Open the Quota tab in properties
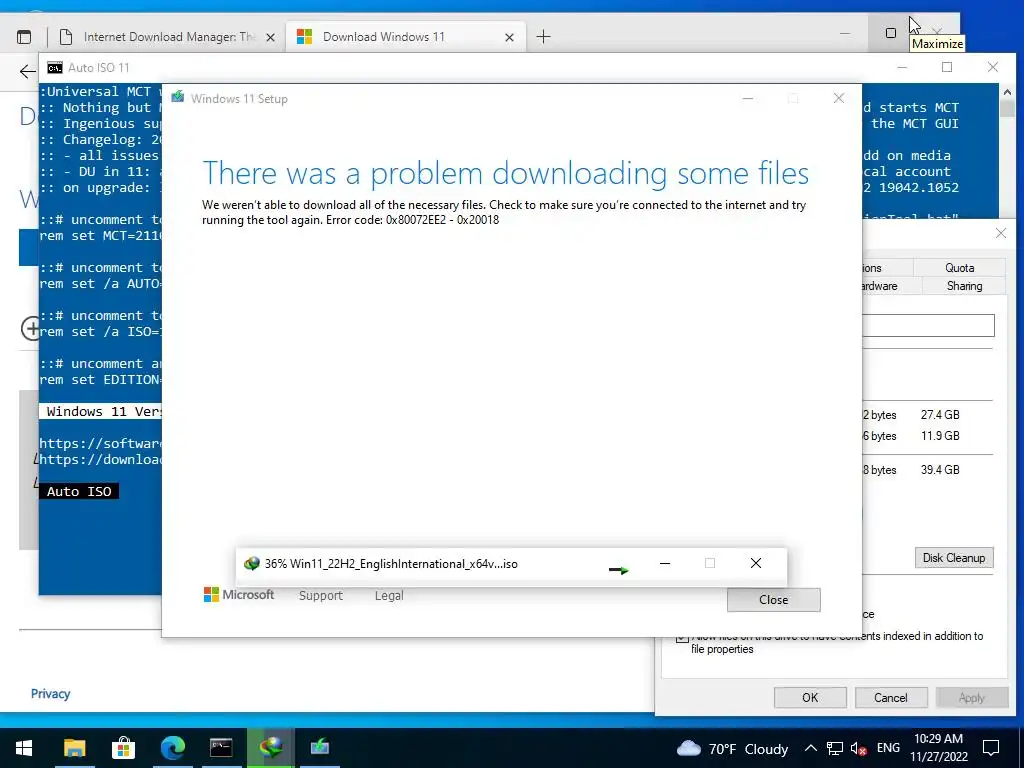This screenshot has height=768, width=1024. click(959, 268)
